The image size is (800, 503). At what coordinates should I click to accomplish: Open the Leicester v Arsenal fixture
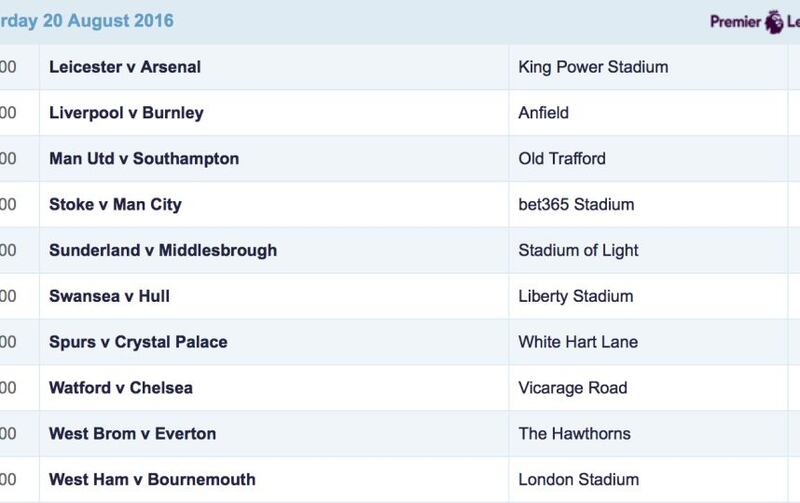[125, 67]
